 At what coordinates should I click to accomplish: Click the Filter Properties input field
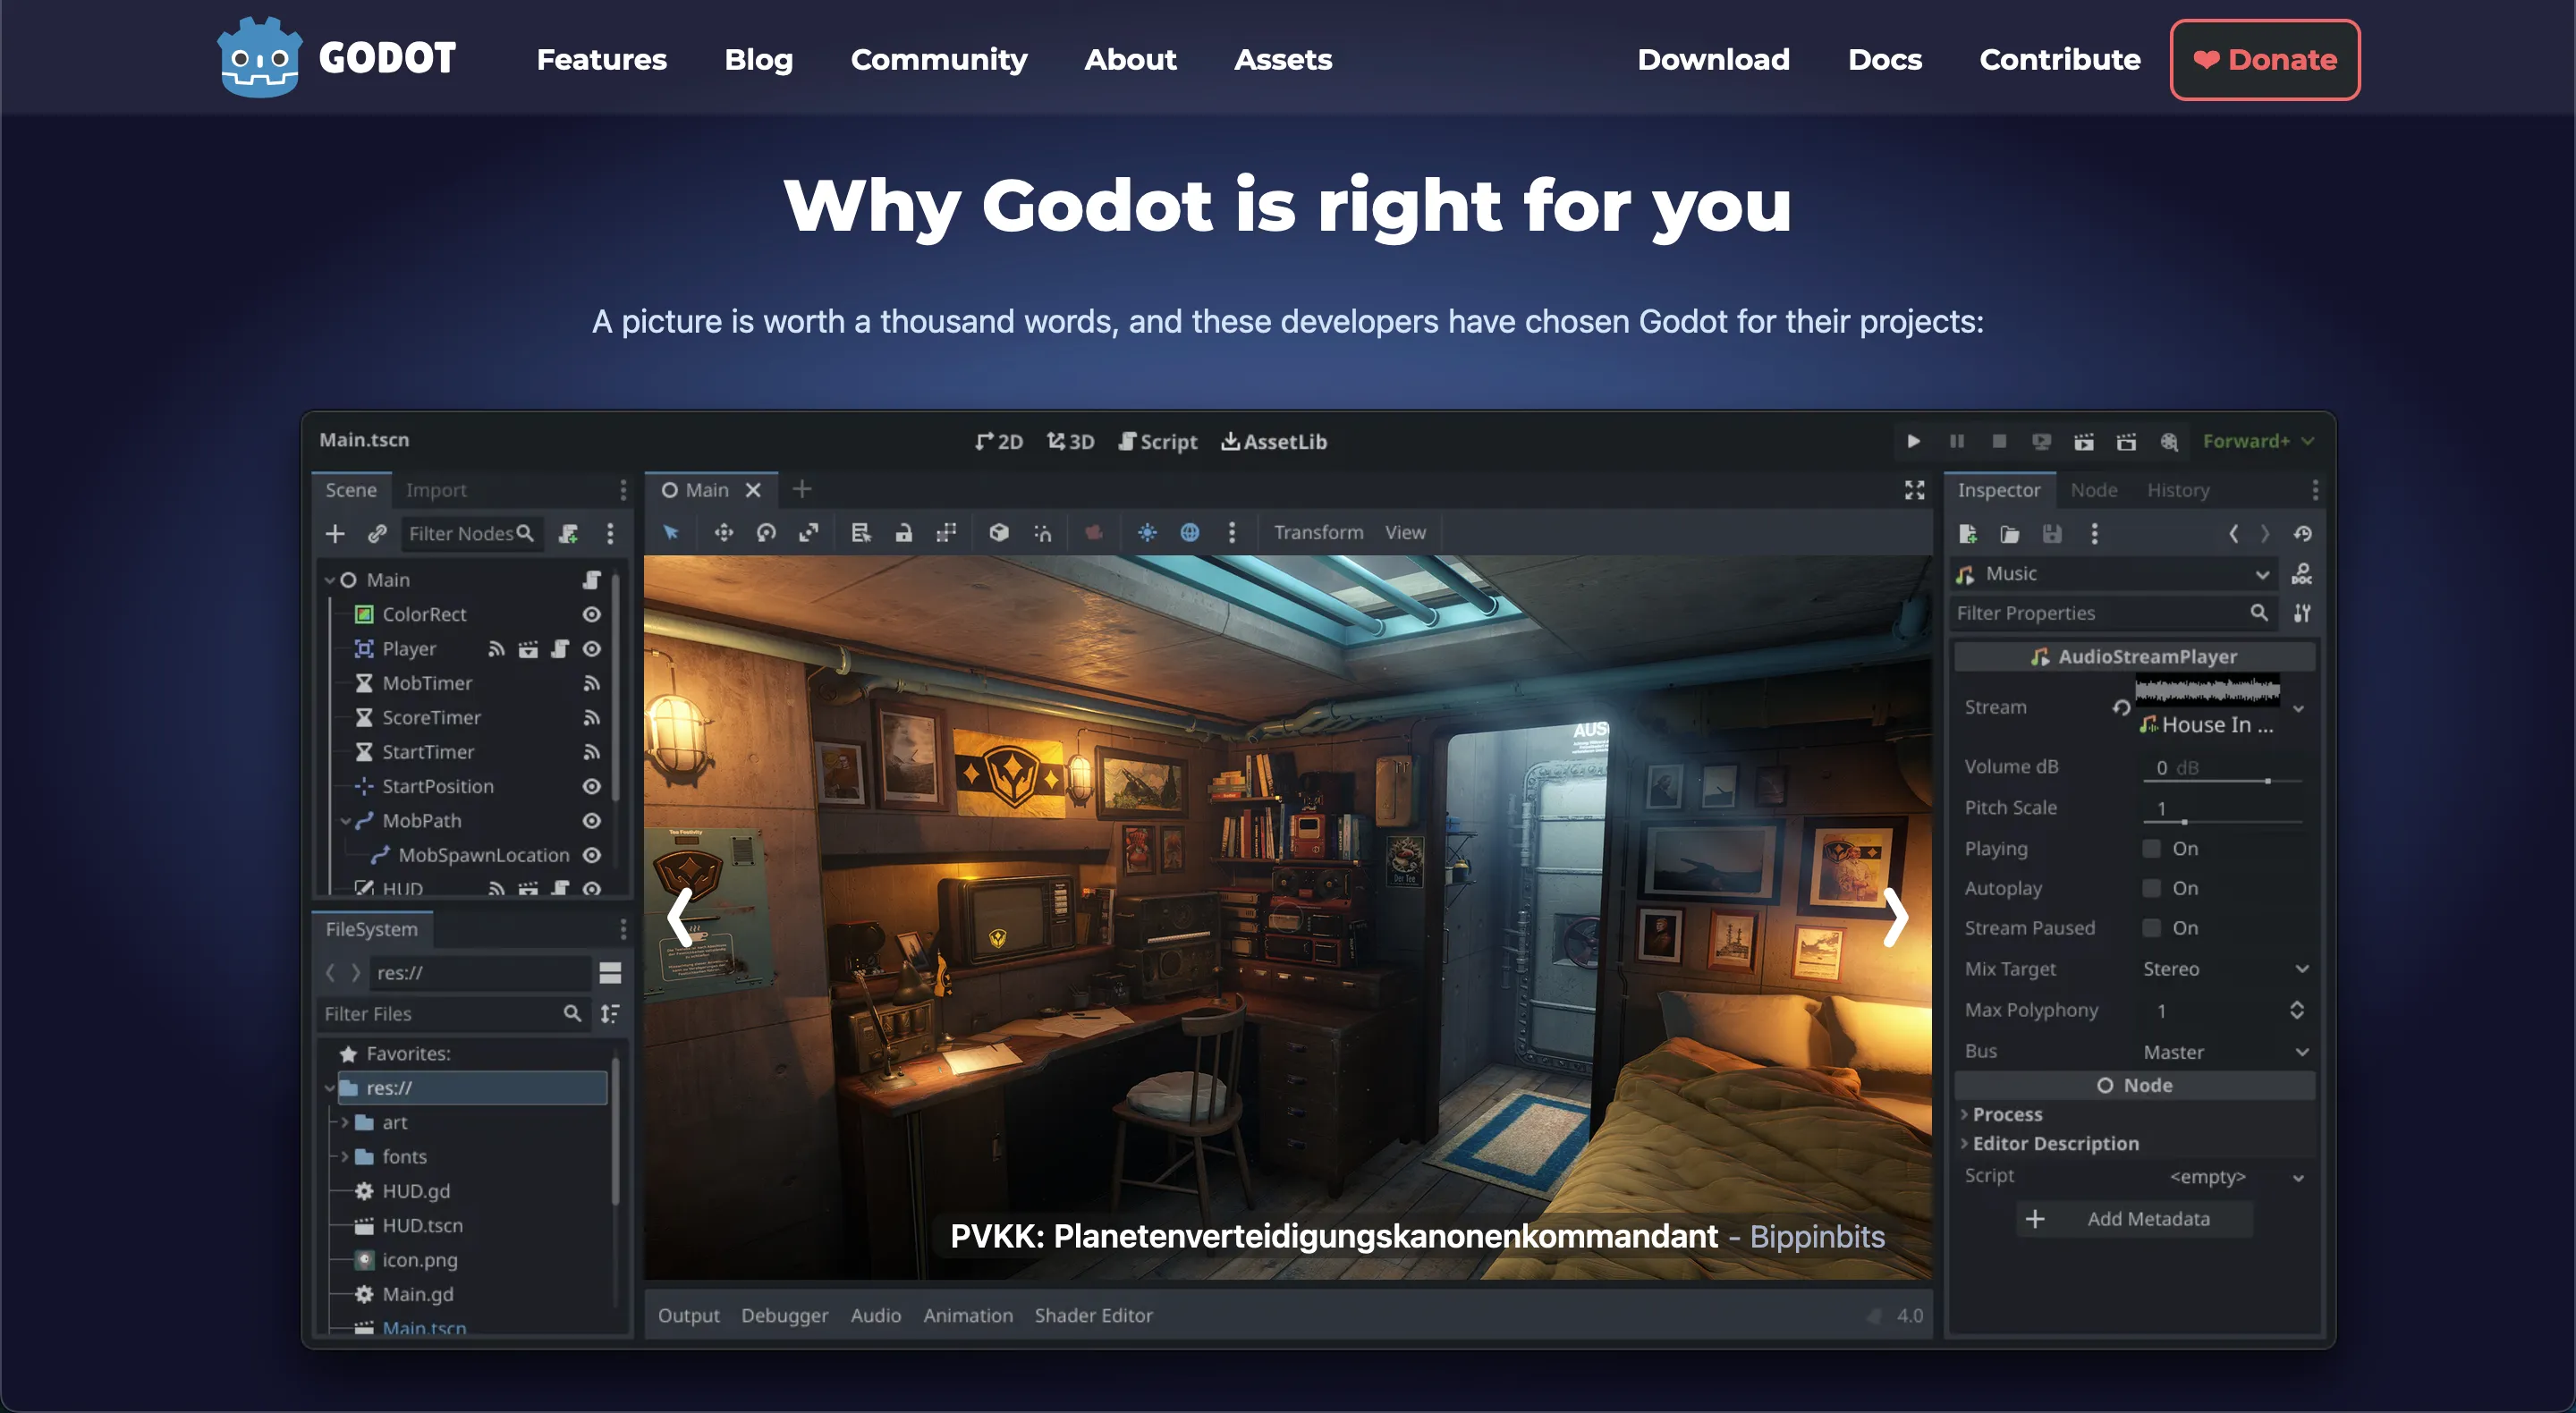[x=2114, y=613]
